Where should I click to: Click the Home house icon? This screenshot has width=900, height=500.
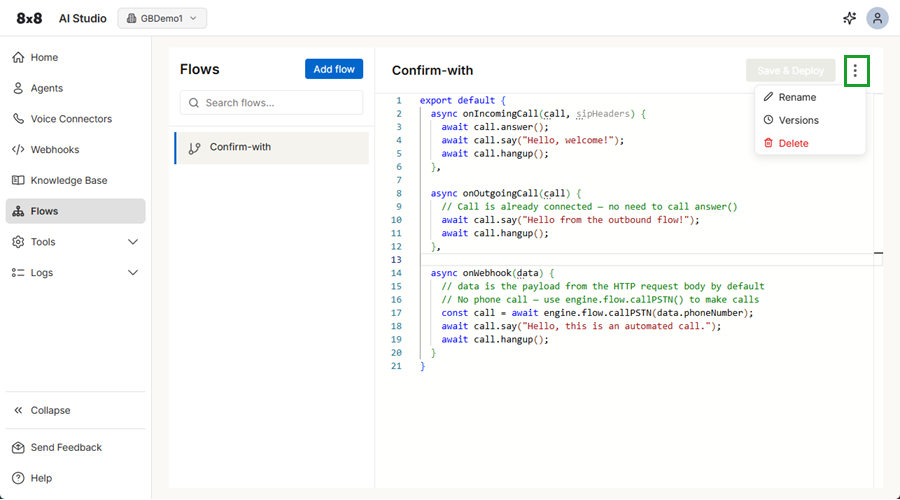[18, 57]
